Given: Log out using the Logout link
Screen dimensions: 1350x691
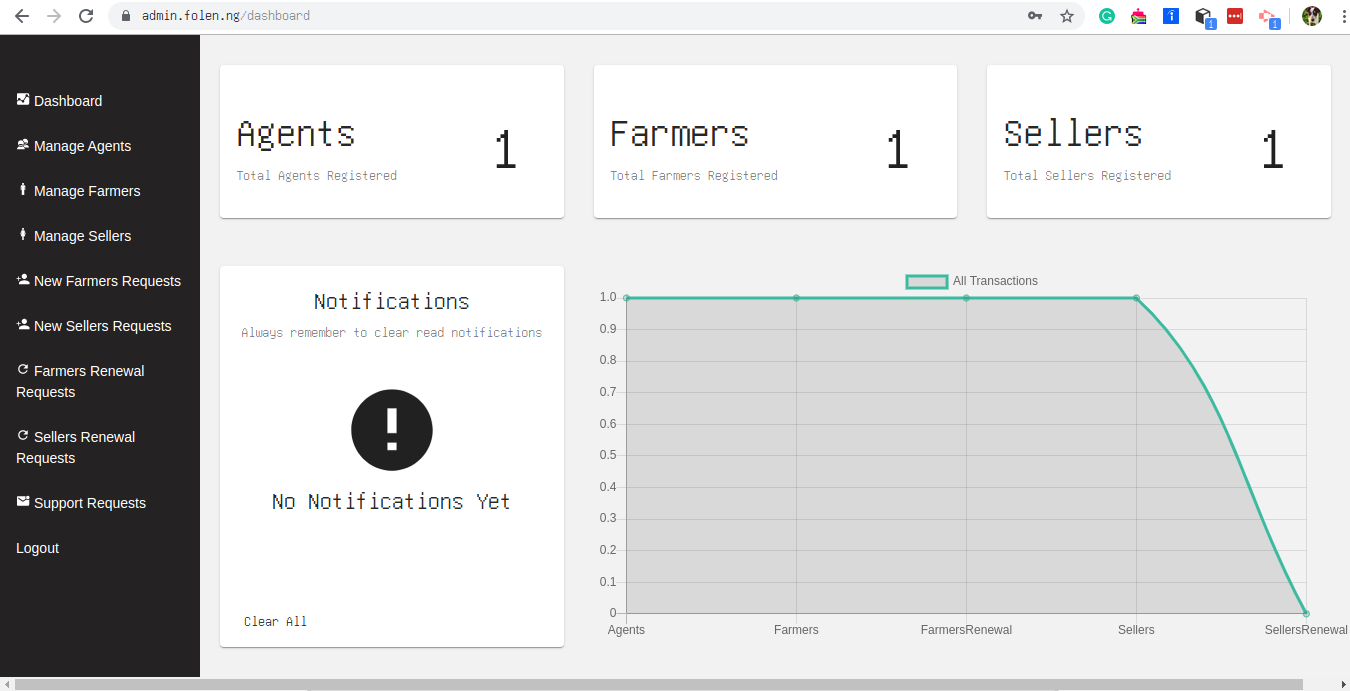Looking at the screenshot, I should click(x=38, y=548).
